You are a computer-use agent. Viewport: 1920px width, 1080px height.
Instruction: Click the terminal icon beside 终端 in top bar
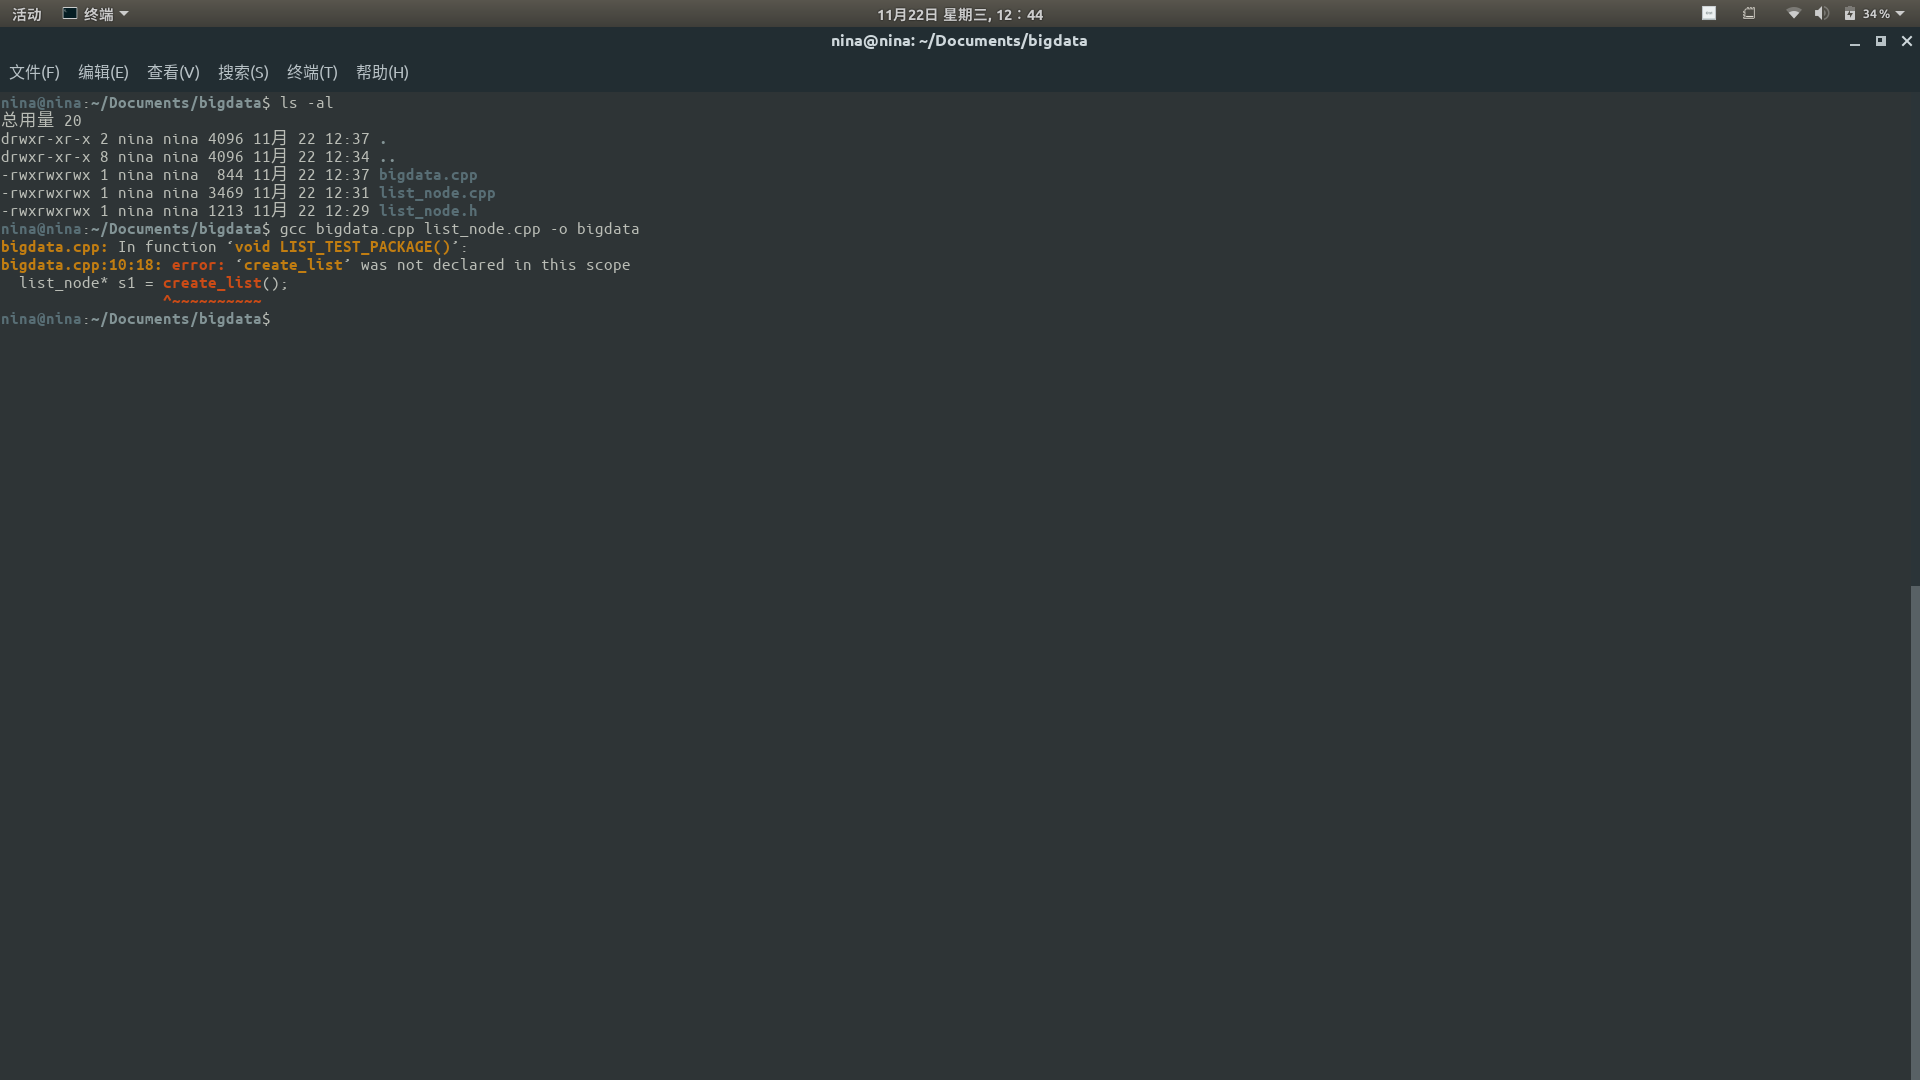click(x=70, y=13)
